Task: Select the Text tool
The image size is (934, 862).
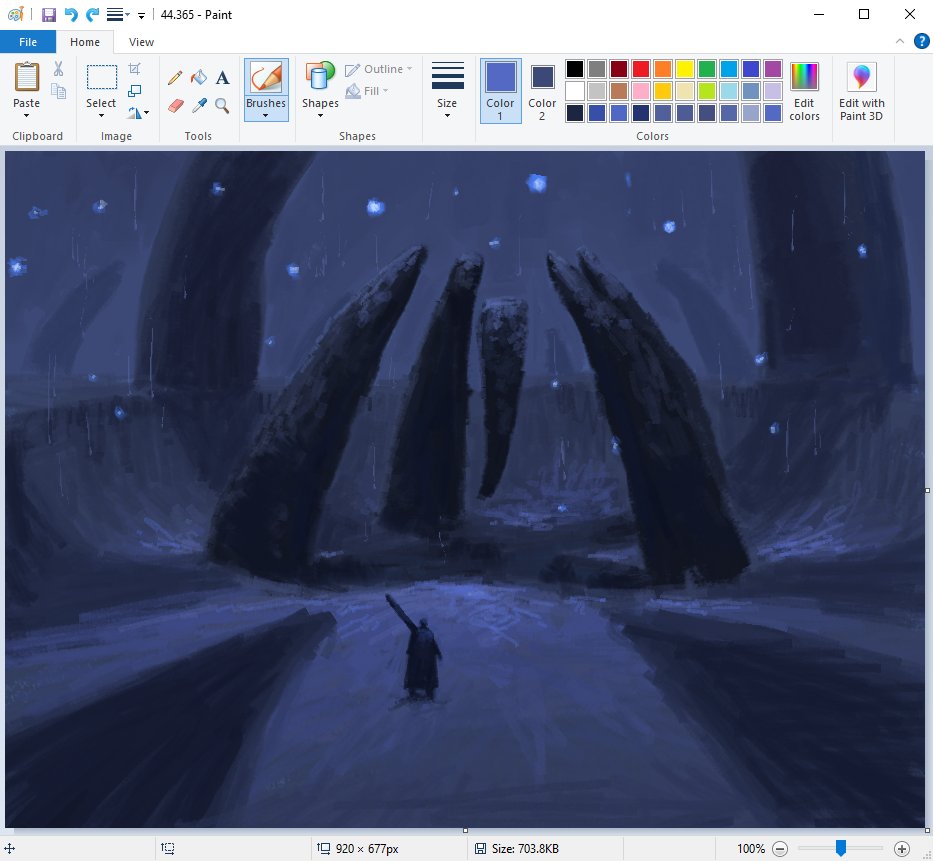Action: tap(222, 77)
